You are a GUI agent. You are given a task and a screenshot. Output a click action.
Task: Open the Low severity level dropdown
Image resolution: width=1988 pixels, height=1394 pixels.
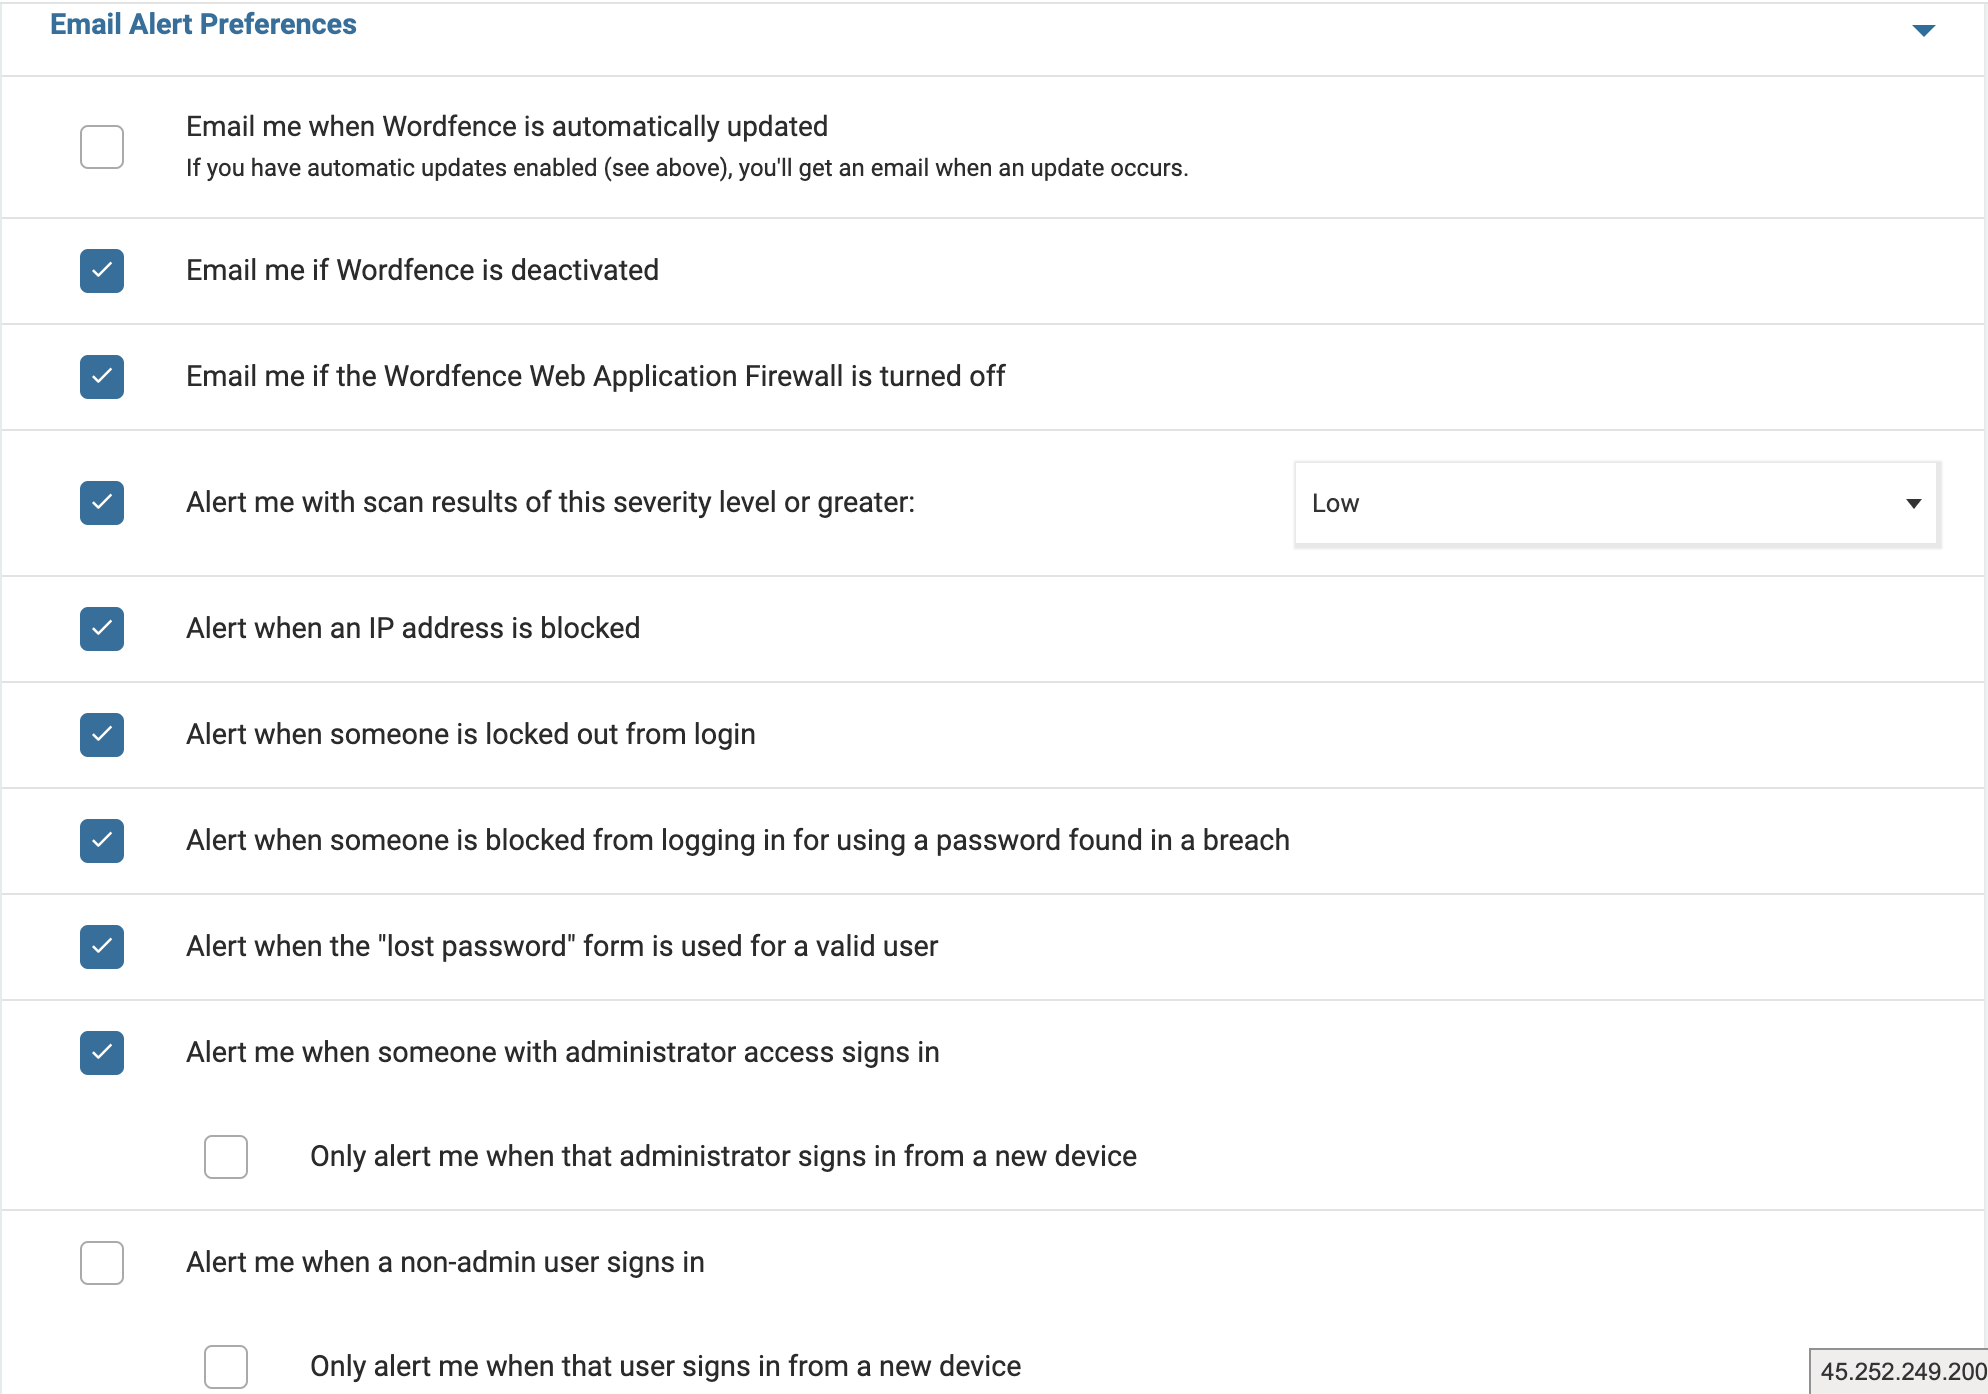1616,503
